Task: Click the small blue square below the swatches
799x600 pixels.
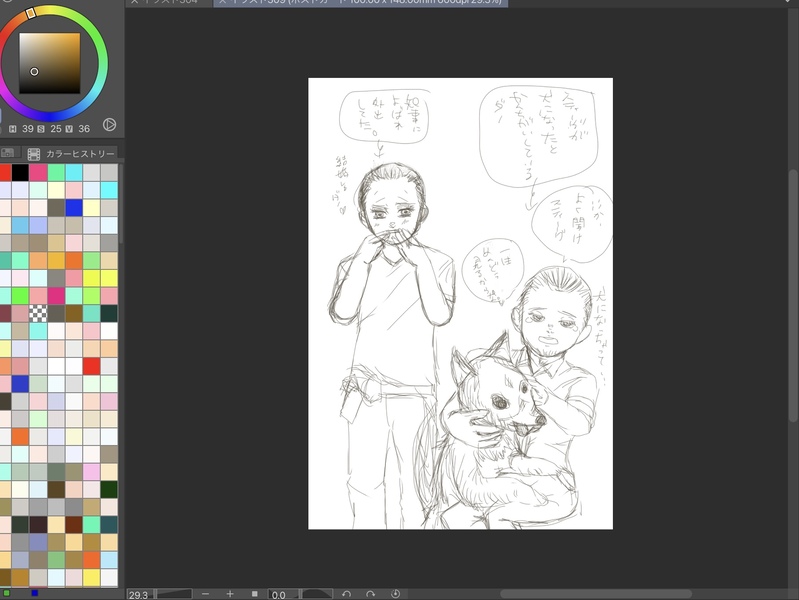Action: [35, 593]
